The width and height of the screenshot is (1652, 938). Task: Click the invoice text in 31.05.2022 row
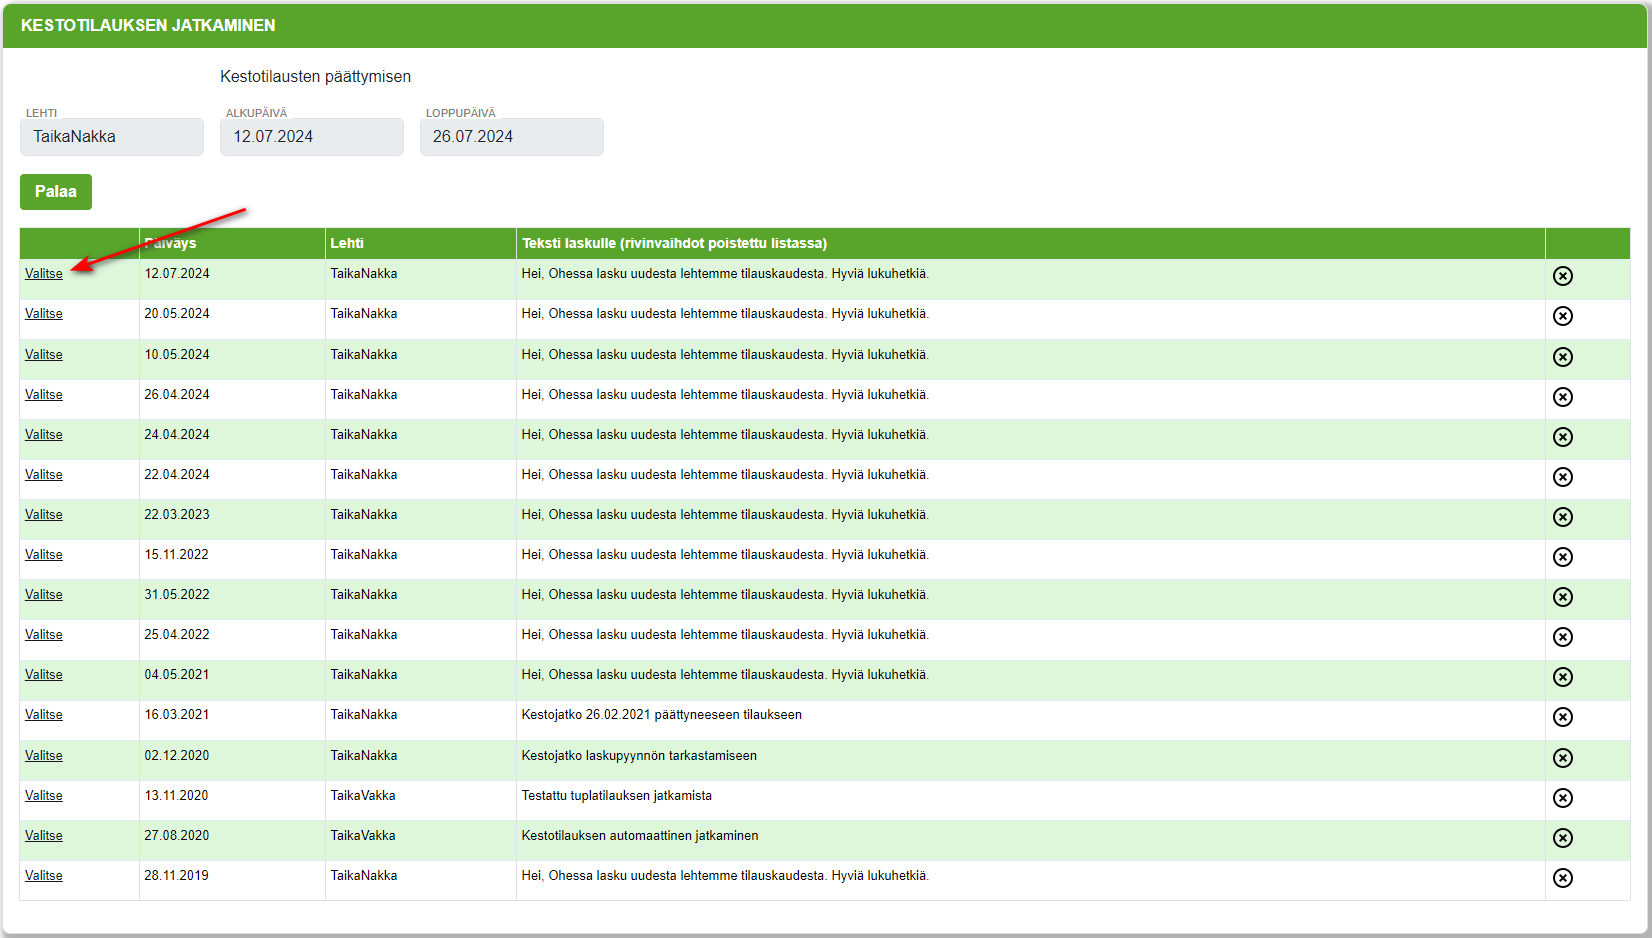[725, 595]
